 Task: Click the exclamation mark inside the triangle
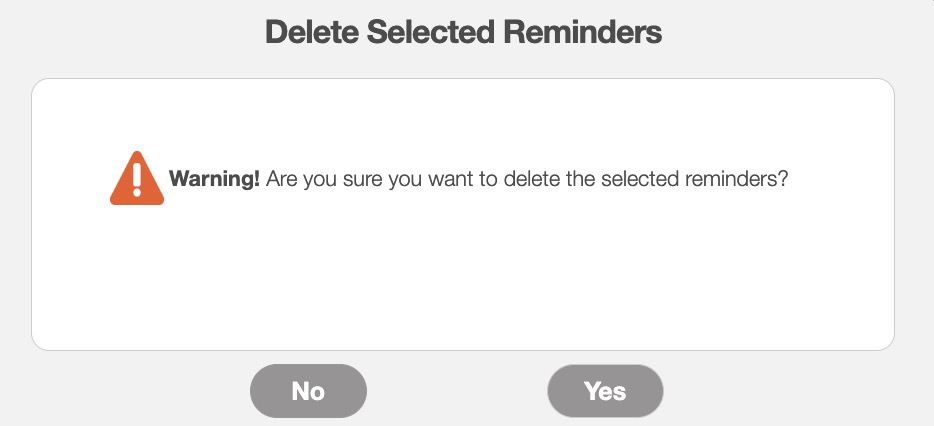pyautogui.click(x=136, y=178)
